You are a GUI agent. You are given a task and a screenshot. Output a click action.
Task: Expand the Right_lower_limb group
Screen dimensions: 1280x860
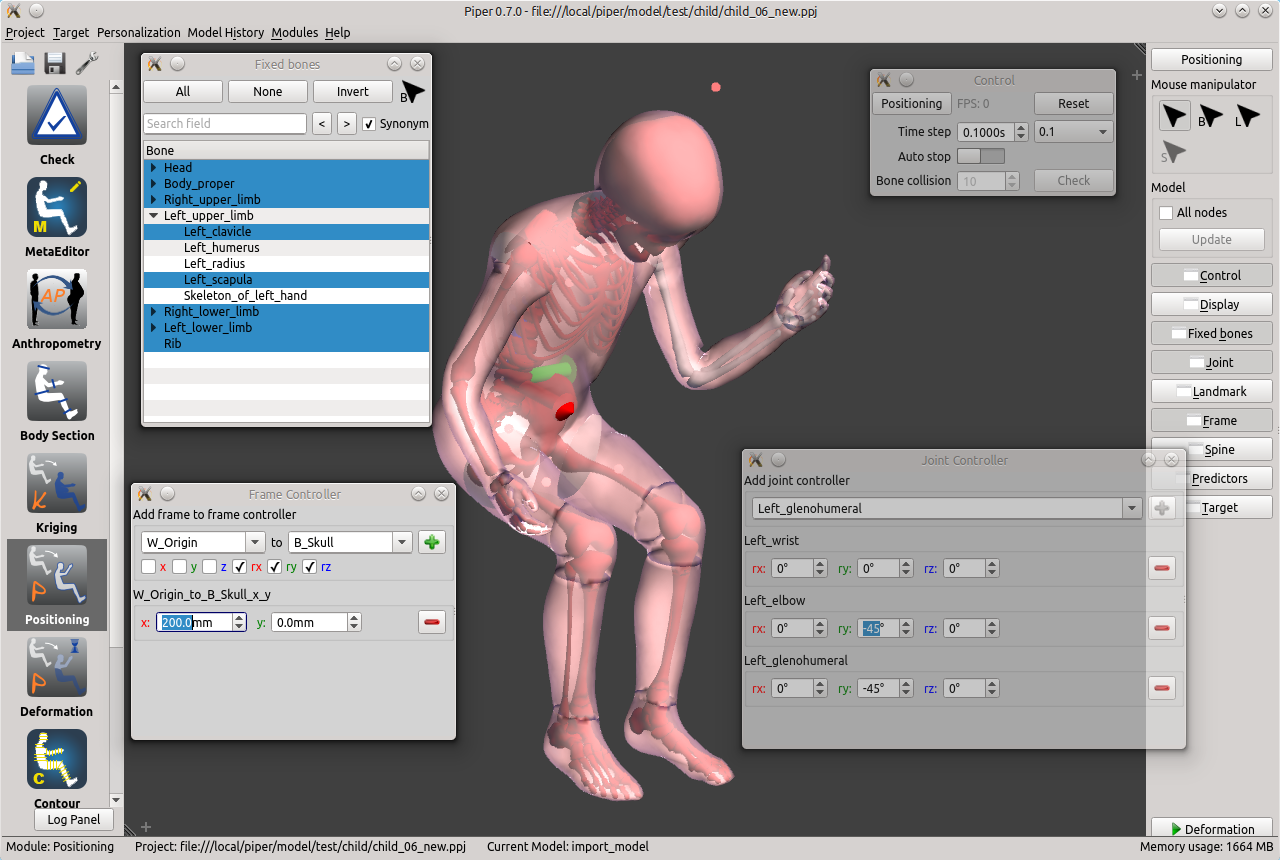point(154,312)
